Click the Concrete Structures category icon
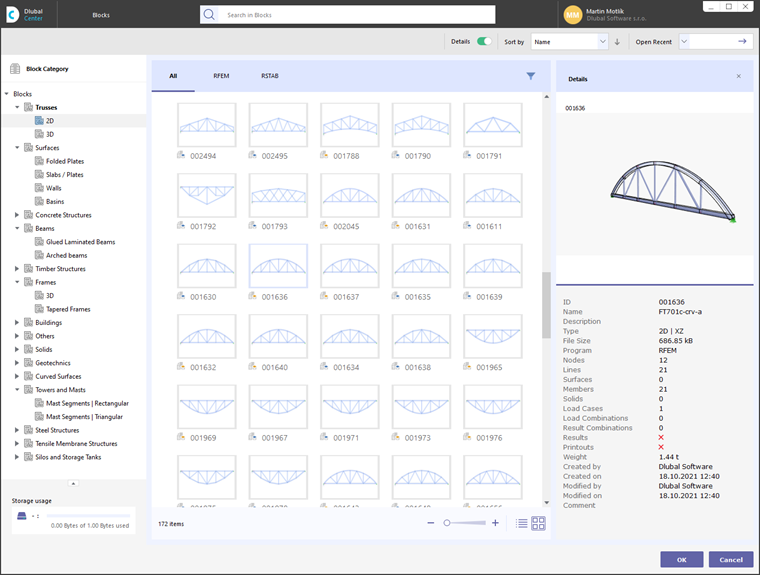Screen dimensions: 760x575 (29, 215)
